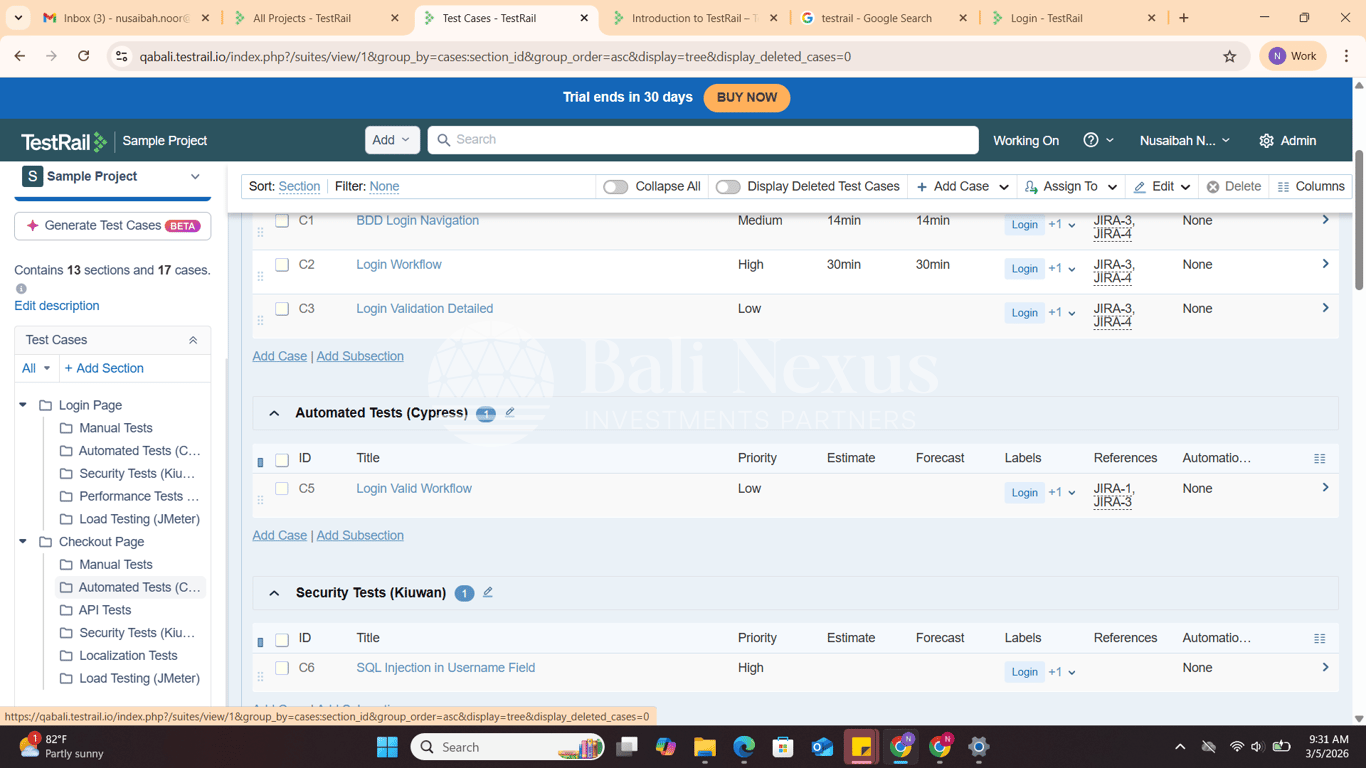1366x768 pixels.
Task: Open Outlook from the taskbar
Action: [x=822, y=747]
